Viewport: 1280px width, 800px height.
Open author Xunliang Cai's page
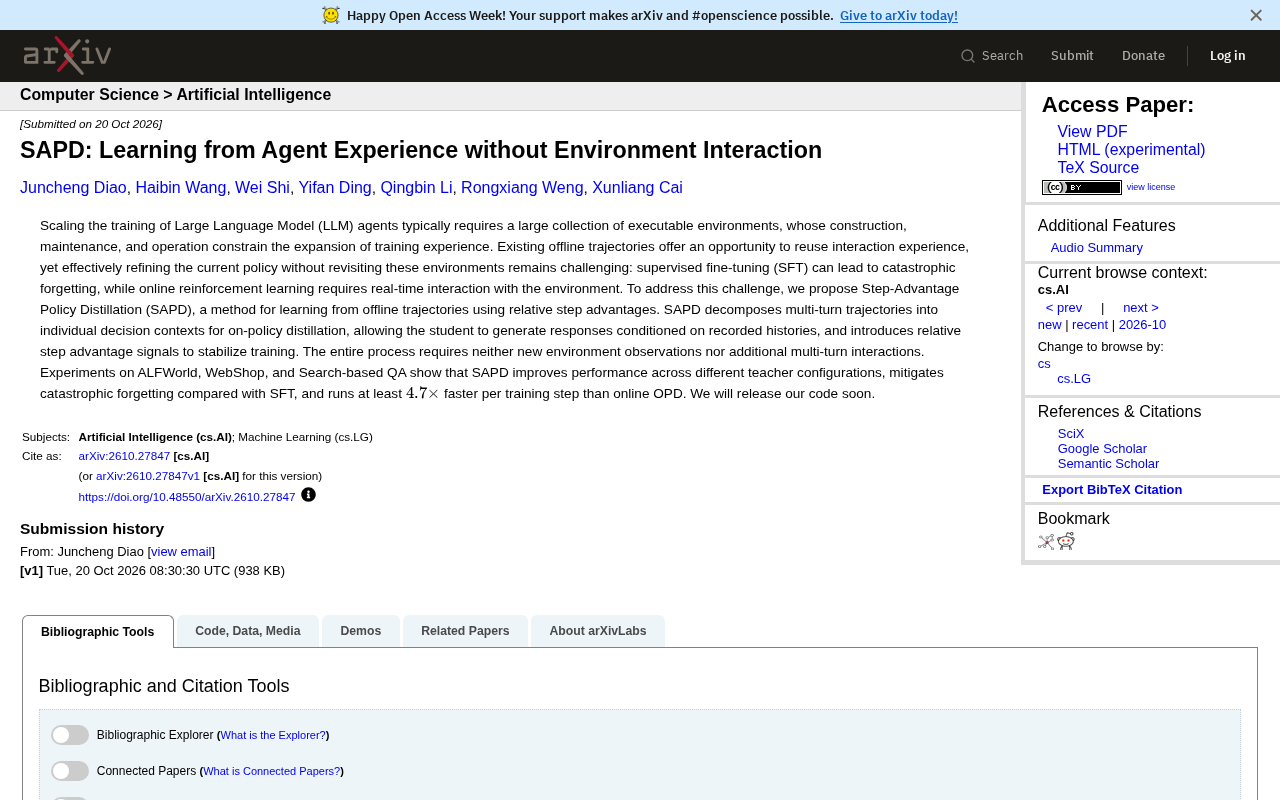click(x=637, y=188)
